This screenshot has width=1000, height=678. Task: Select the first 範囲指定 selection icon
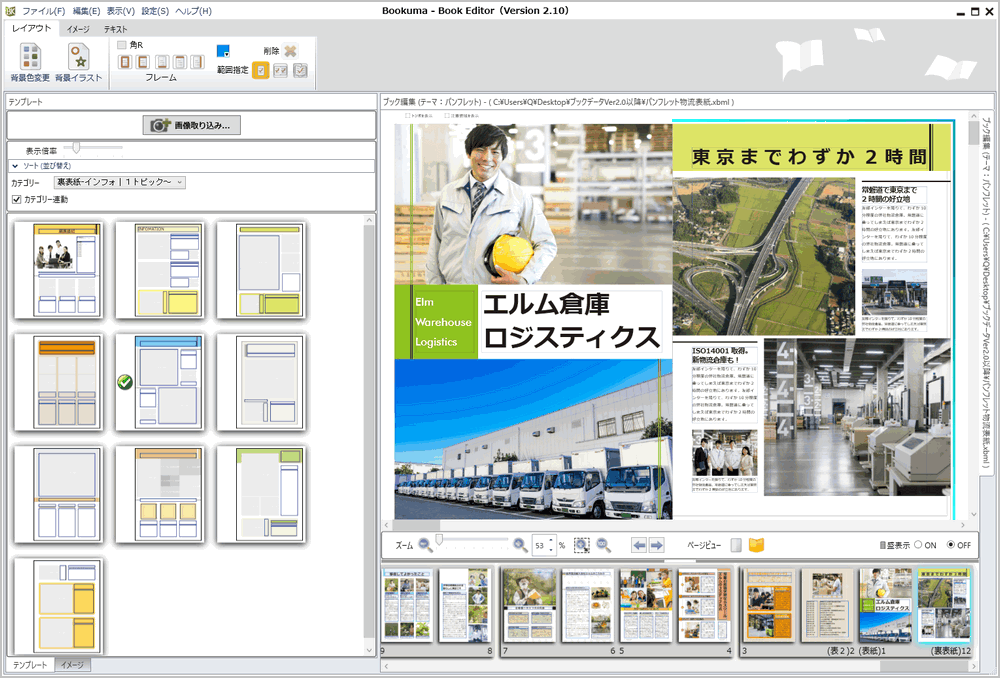point(260,69)
